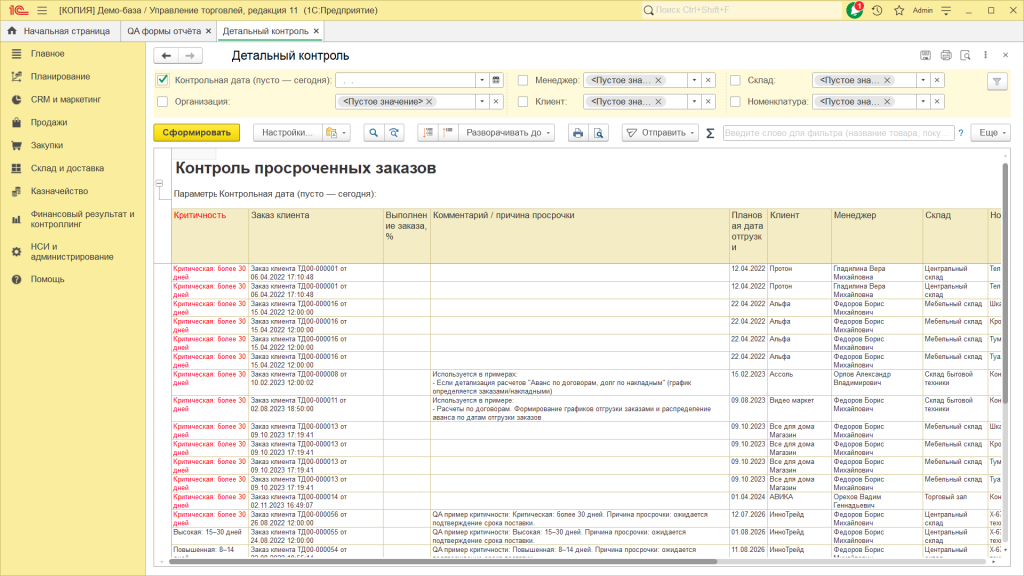Go forward with the right arrow button
This screenshot has width=1024, height=576.
190,56
